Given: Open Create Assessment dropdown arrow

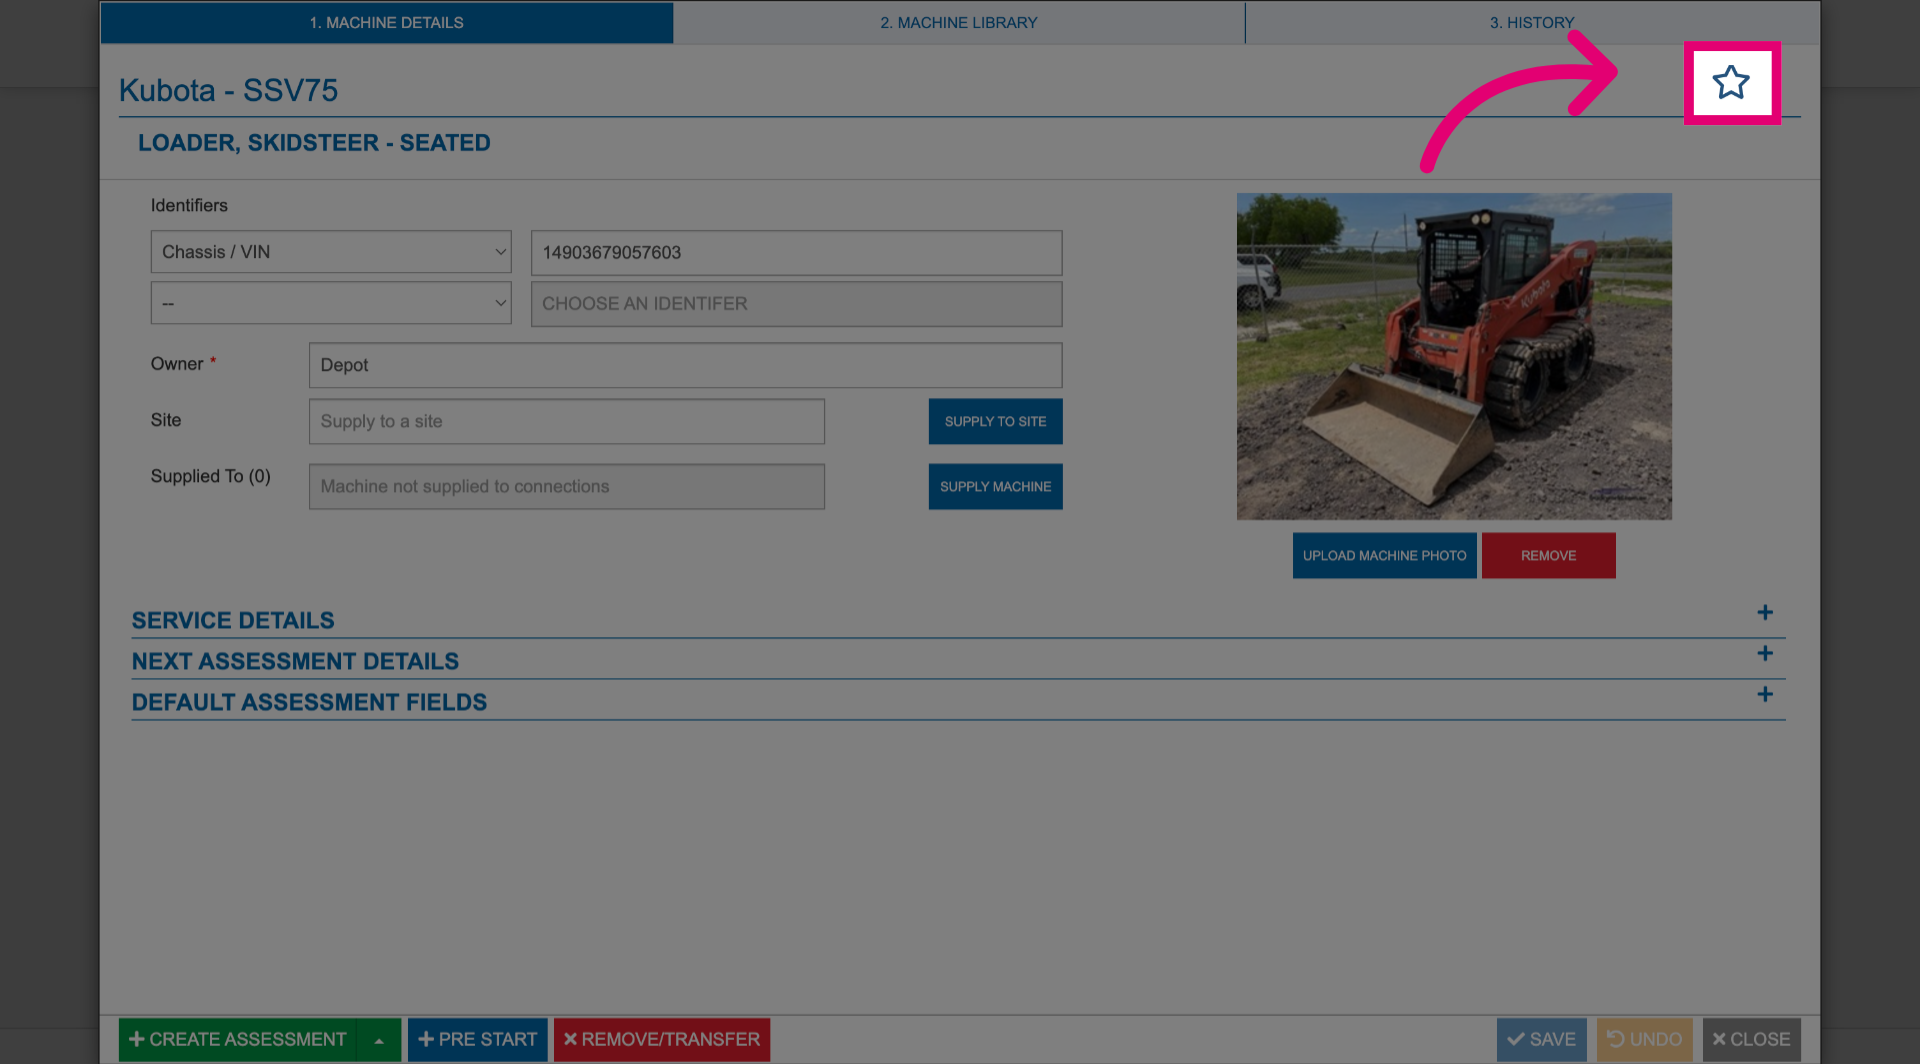Looking at the screenshot, I should point(379,1040).
